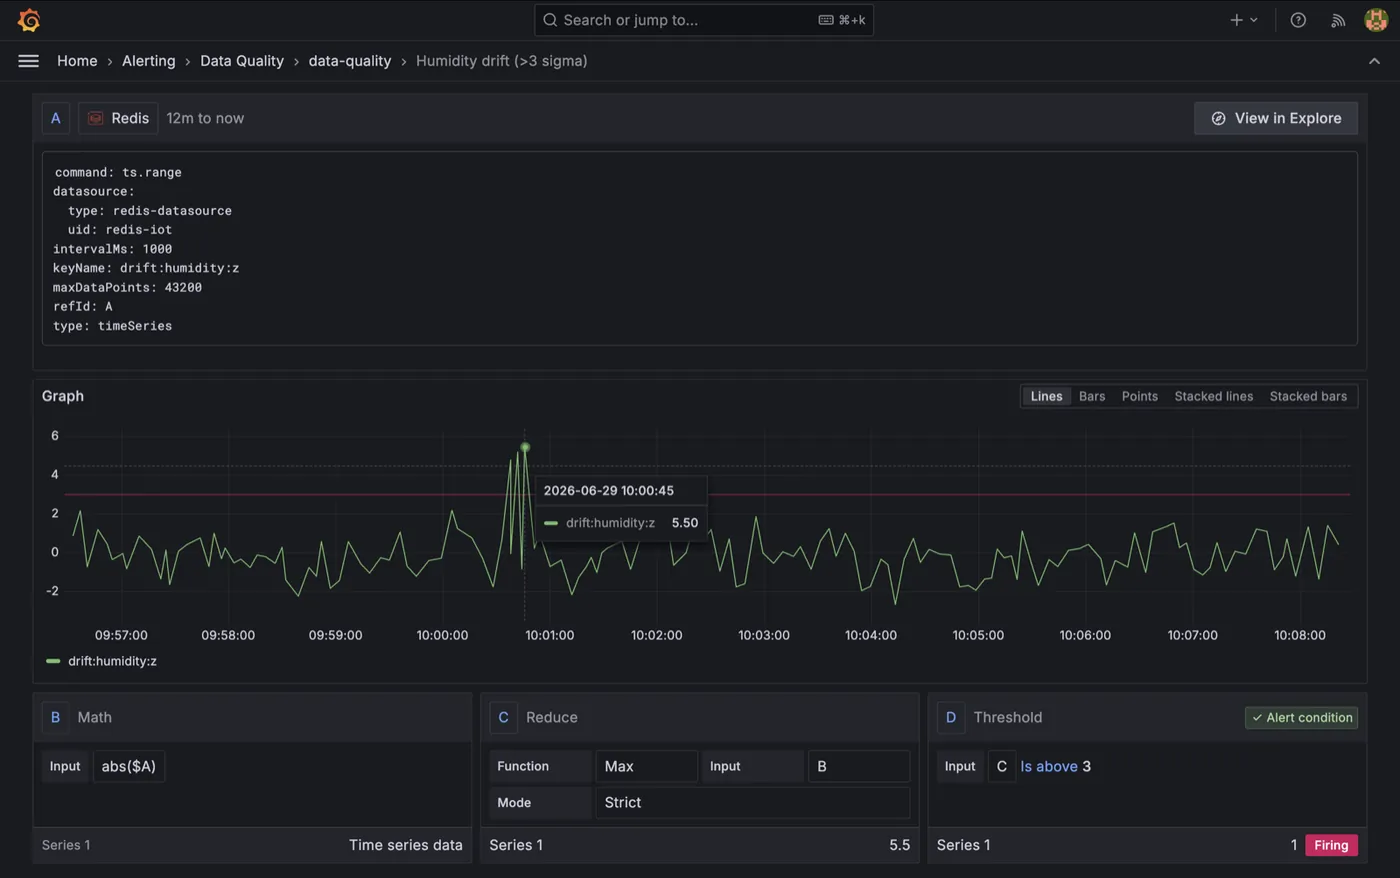Click the threshold value 3
Image resolution: width=1400 pixels, height=878 pixels.
[x=1087, y=766]
